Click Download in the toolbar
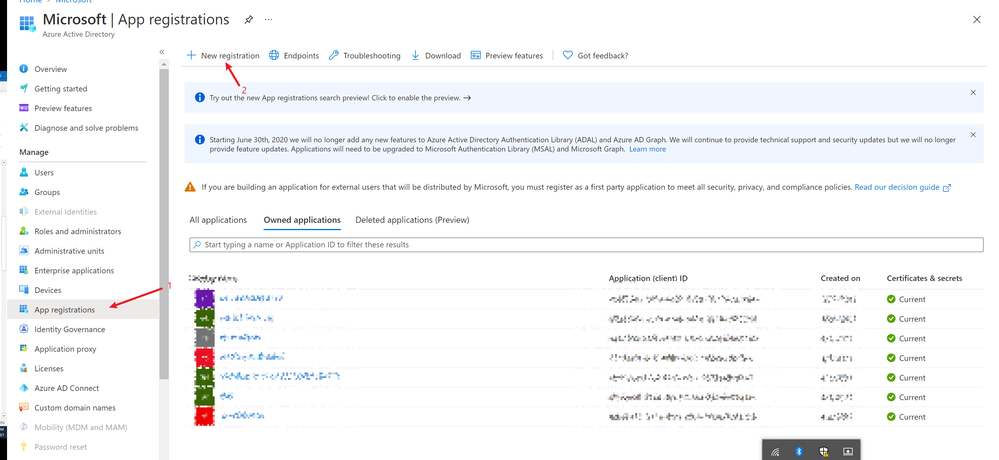 [x=436, y=55]
